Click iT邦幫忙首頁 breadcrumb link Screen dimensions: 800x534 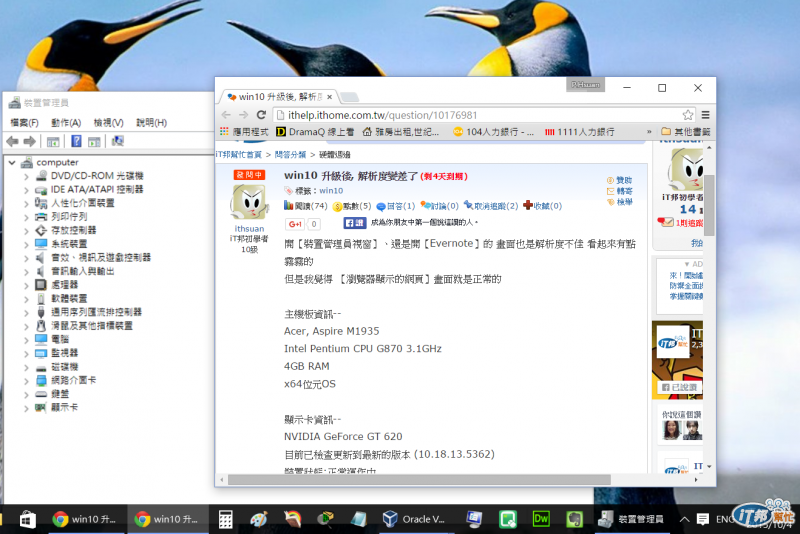click(238, 155)
